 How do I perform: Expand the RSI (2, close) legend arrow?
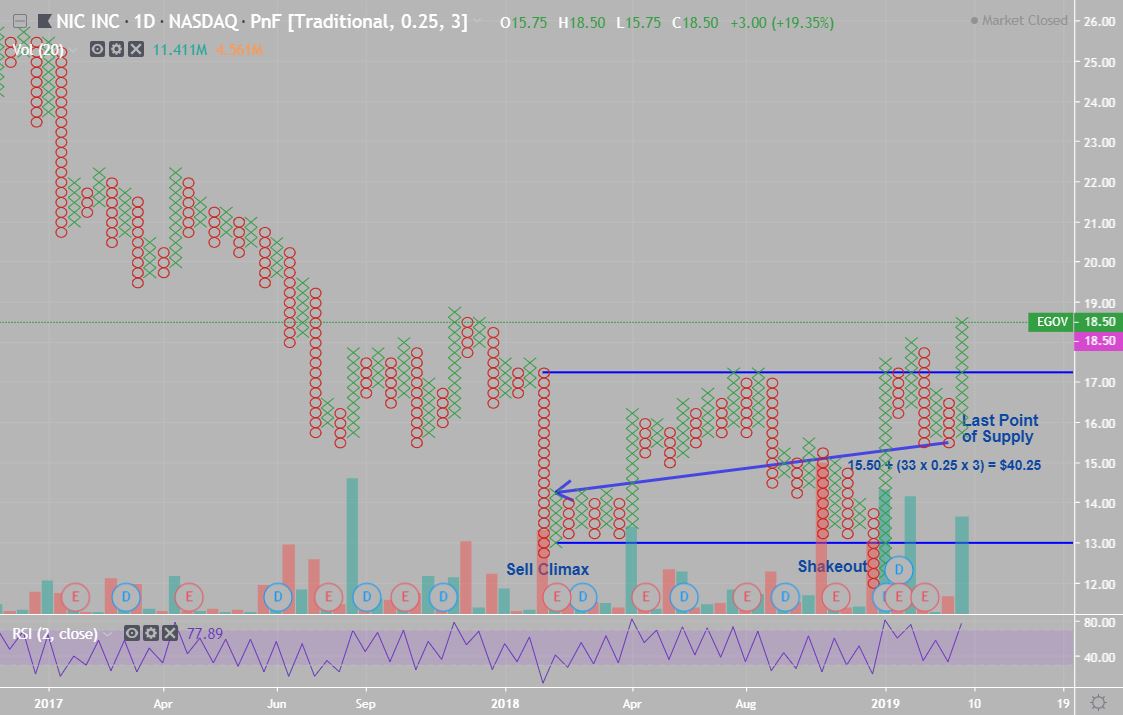point(106,633)
